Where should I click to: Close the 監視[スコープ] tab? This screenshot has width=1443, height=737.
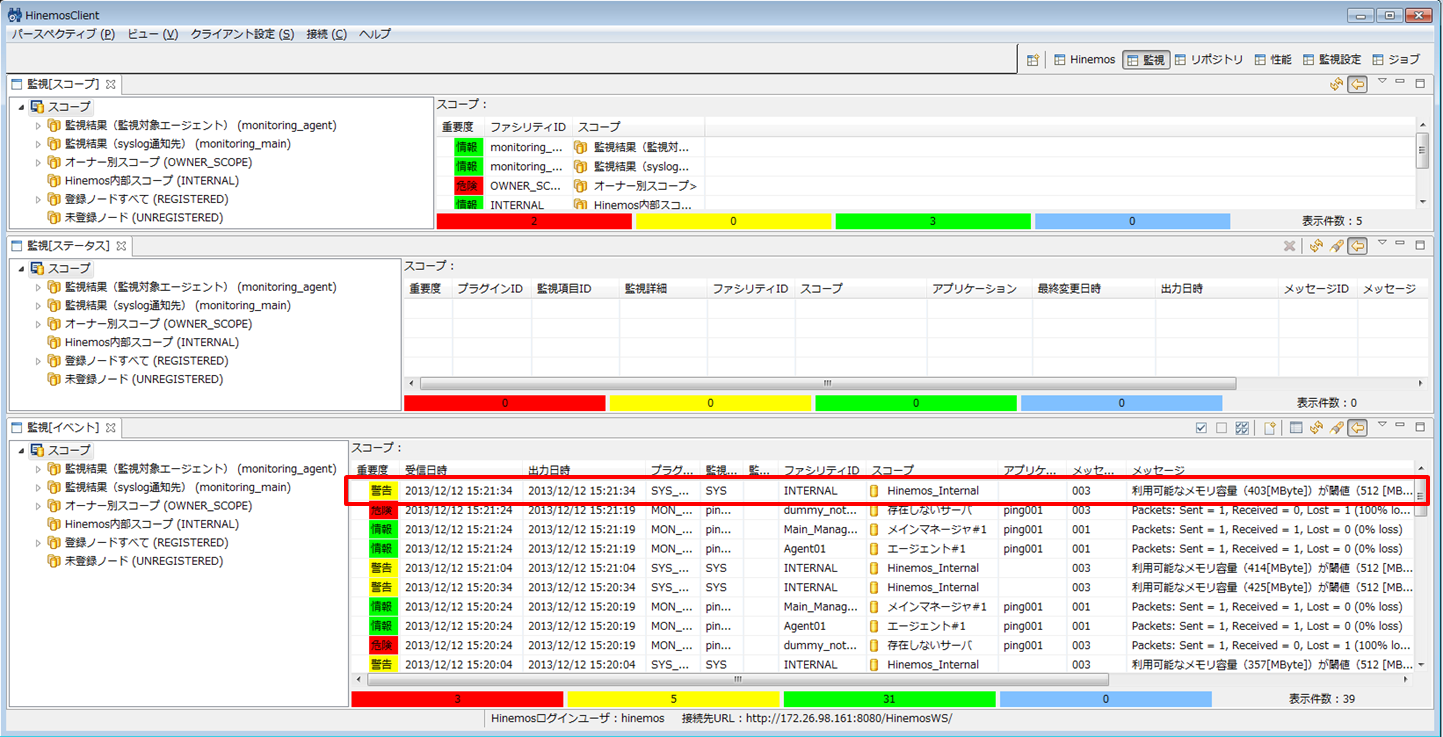[111, 84]
